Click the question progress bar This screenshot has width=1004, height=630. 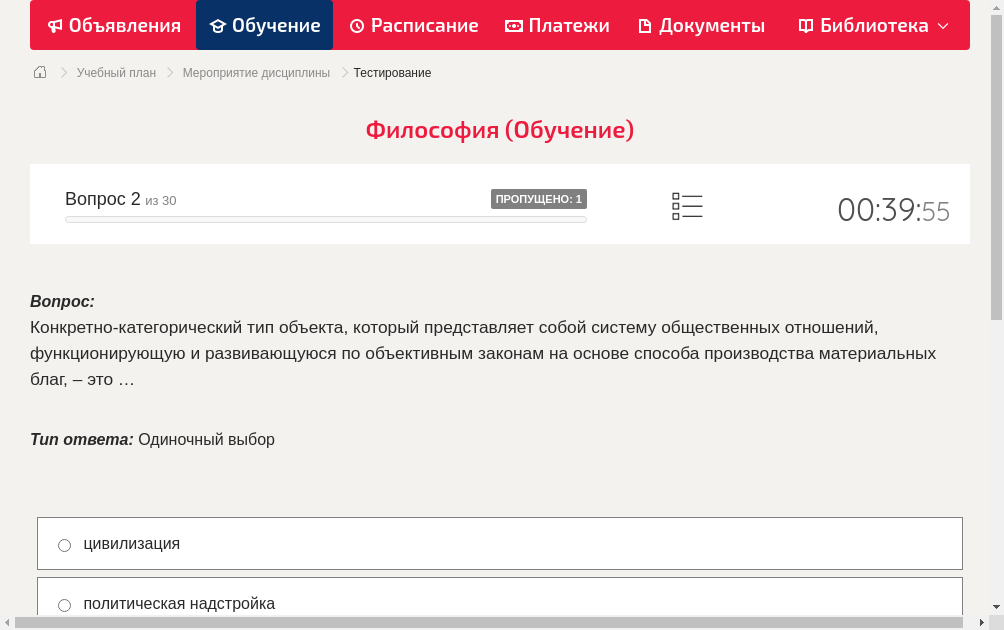tap(325, 219)
